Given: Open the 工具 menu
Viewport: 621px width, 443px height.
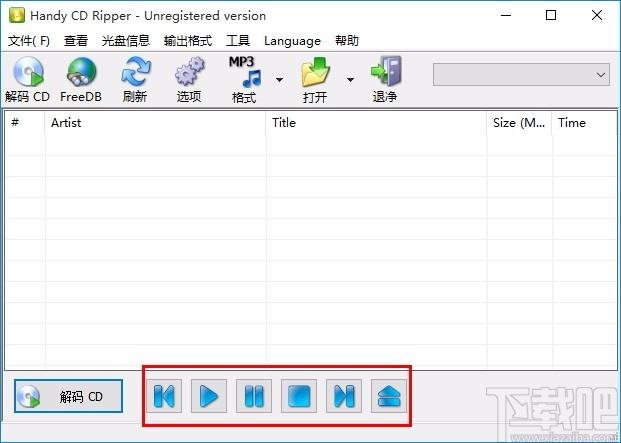Looking at the screenshot, I should coord(238,40).
